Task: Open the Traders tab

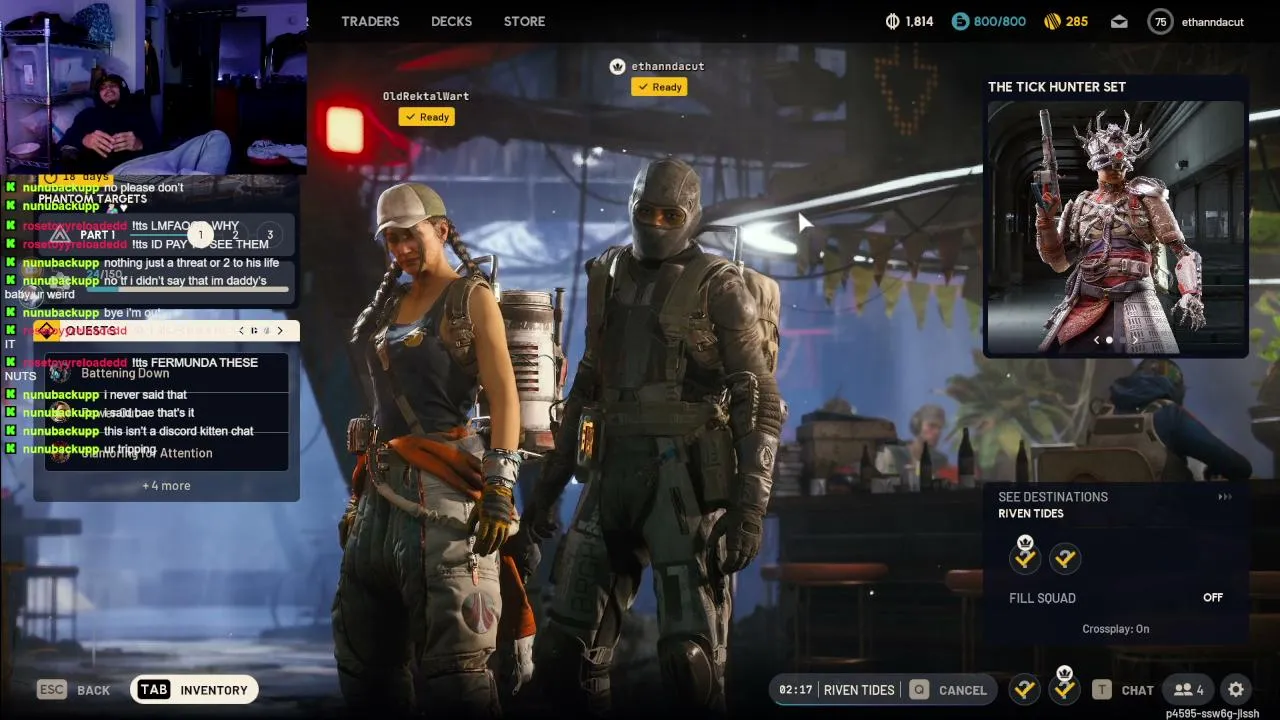Action: 370,21
